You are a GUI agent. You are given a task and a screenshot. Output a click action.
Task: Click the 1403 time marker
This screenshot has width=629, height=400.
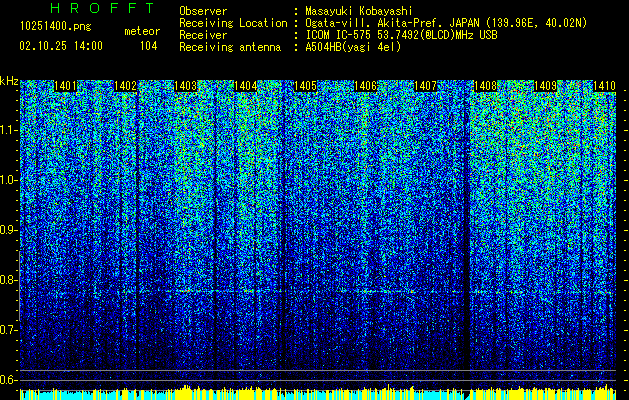[185, 86]
